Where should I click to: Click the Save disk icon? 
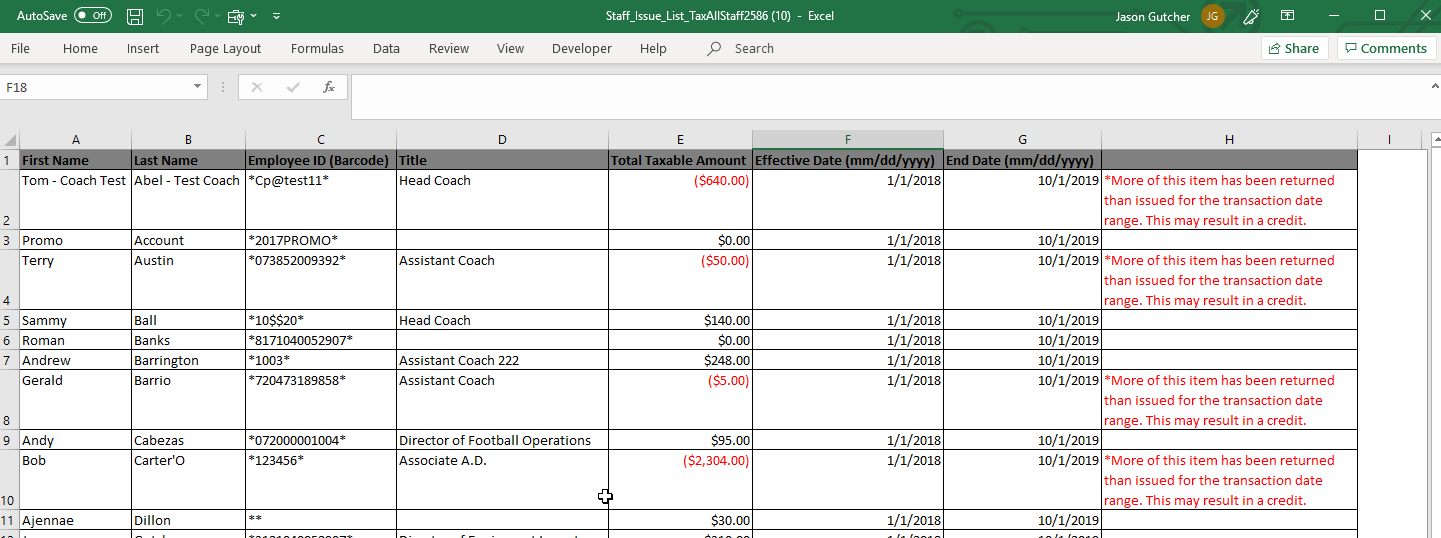[x=135, y=16]
